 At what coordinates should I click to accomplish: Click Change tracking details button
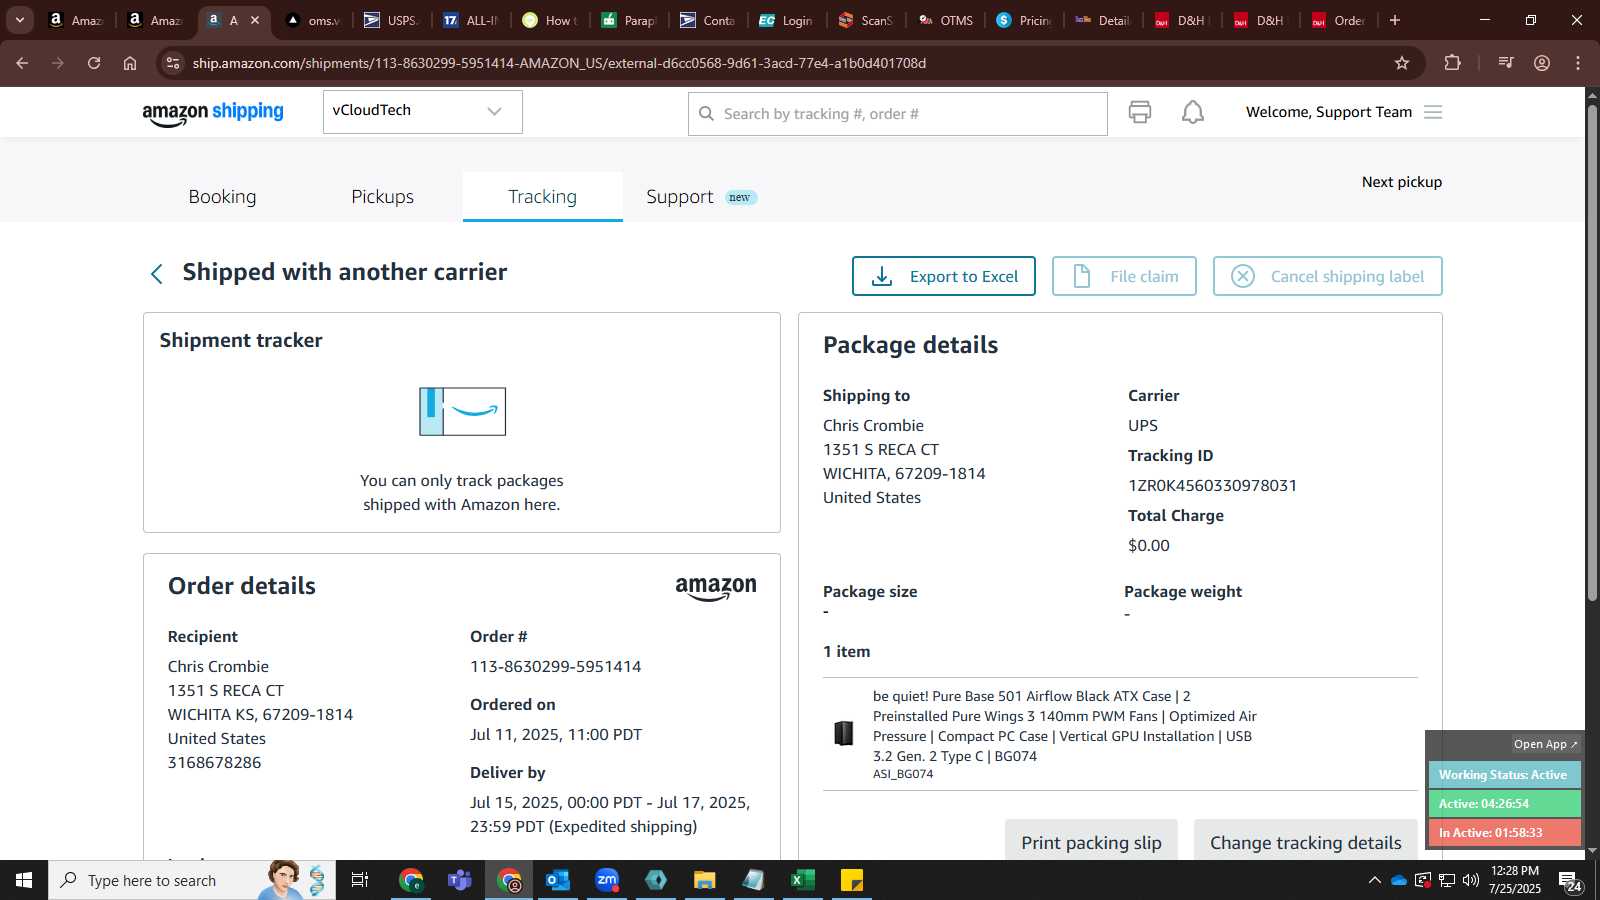pos(1305,842)
